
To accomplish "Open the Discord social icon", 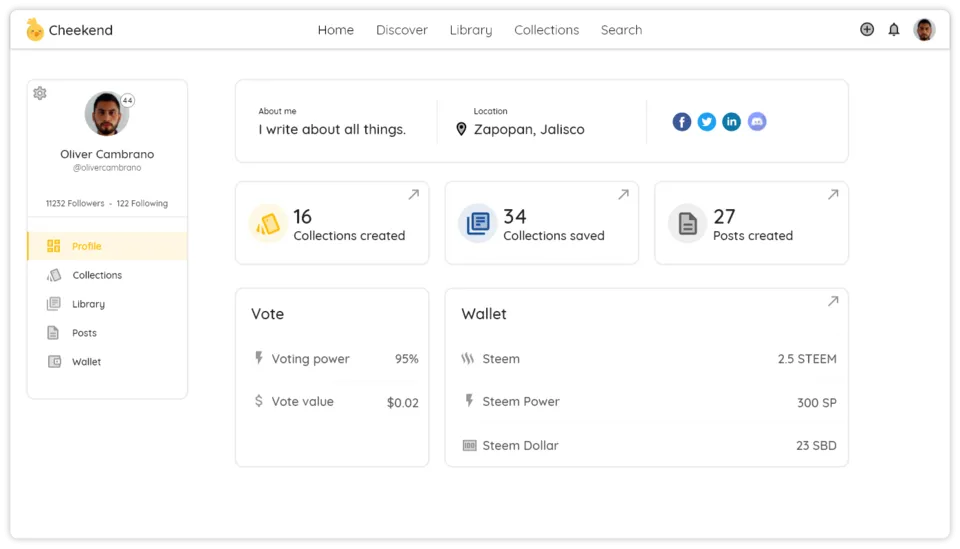I will (x=757, y=122).
